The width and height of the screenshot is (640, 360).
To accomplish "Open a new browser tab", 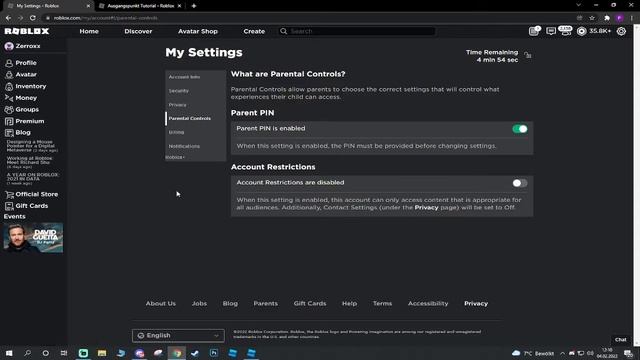I will click(194, 6).
